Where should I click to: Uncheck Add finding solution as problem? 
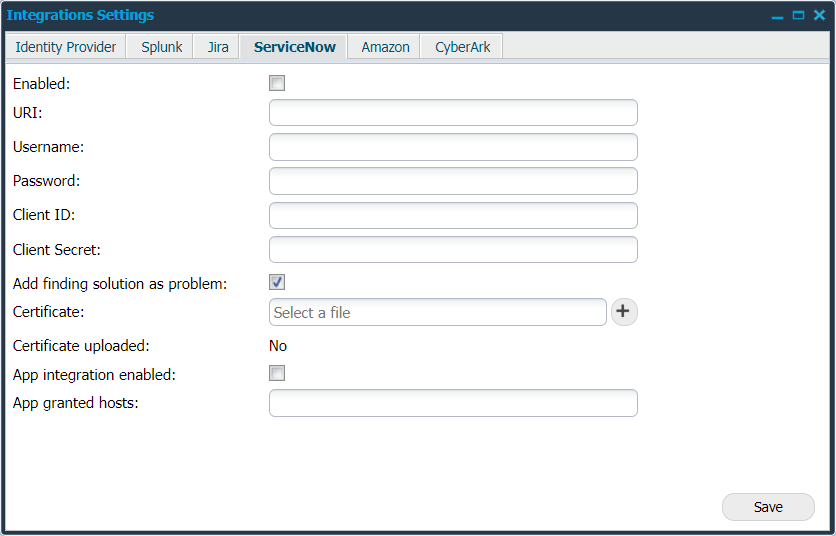point(277,283)
